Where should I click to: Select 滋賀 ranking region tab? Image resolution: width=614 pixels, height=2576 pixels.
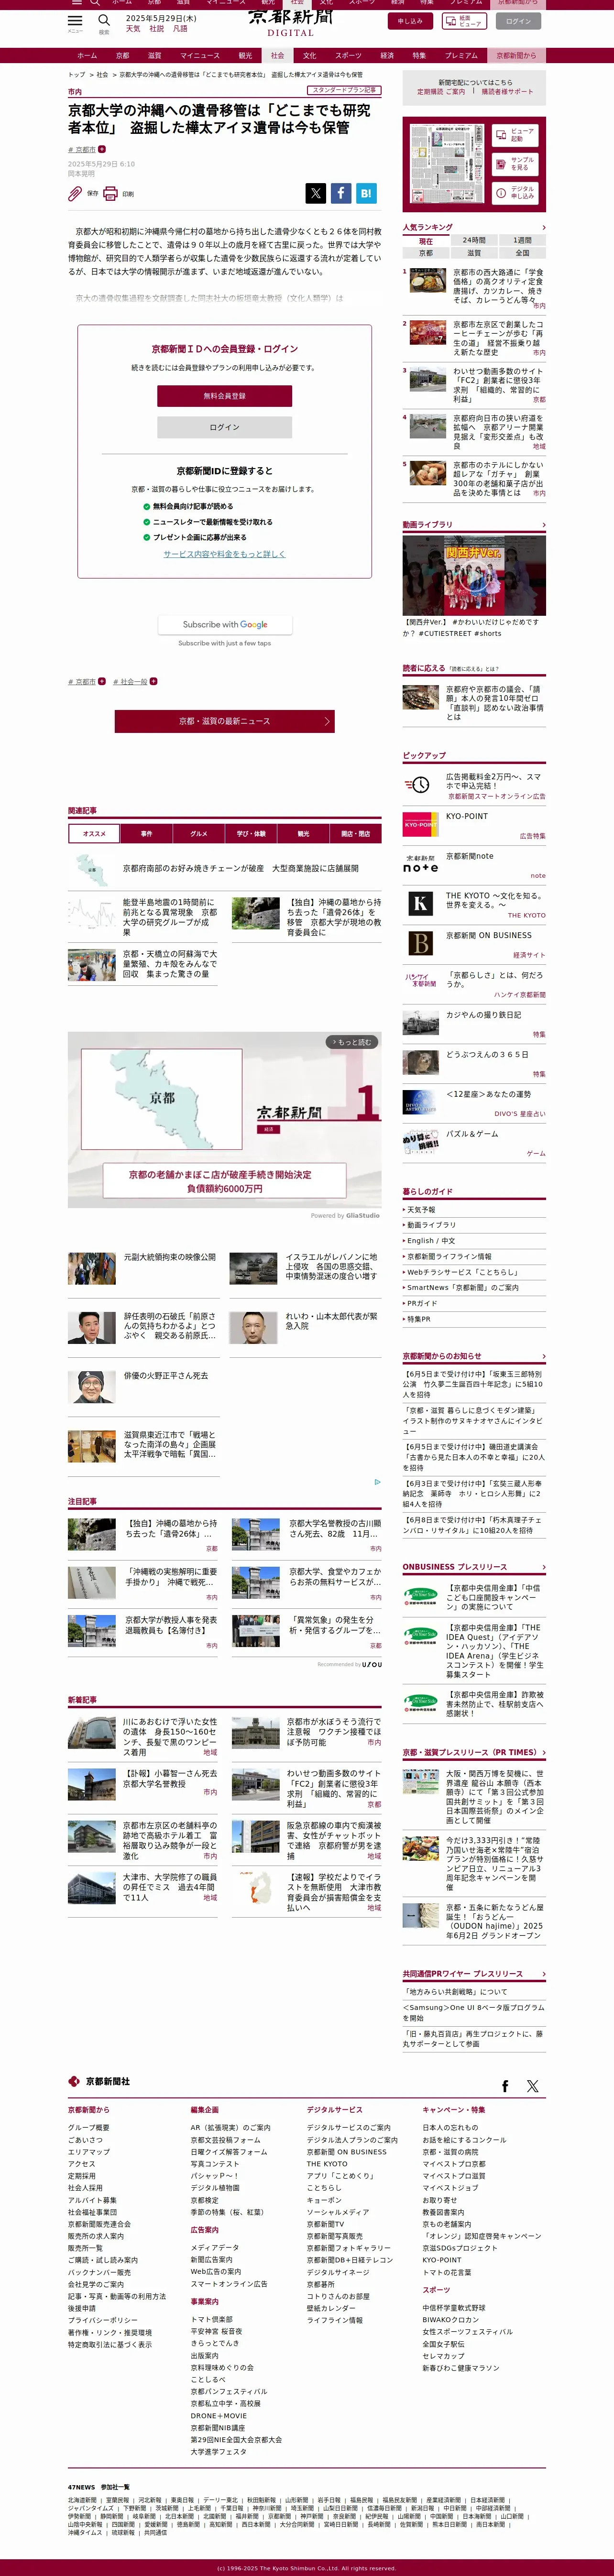pyautogui.click(x=474, y=253)
